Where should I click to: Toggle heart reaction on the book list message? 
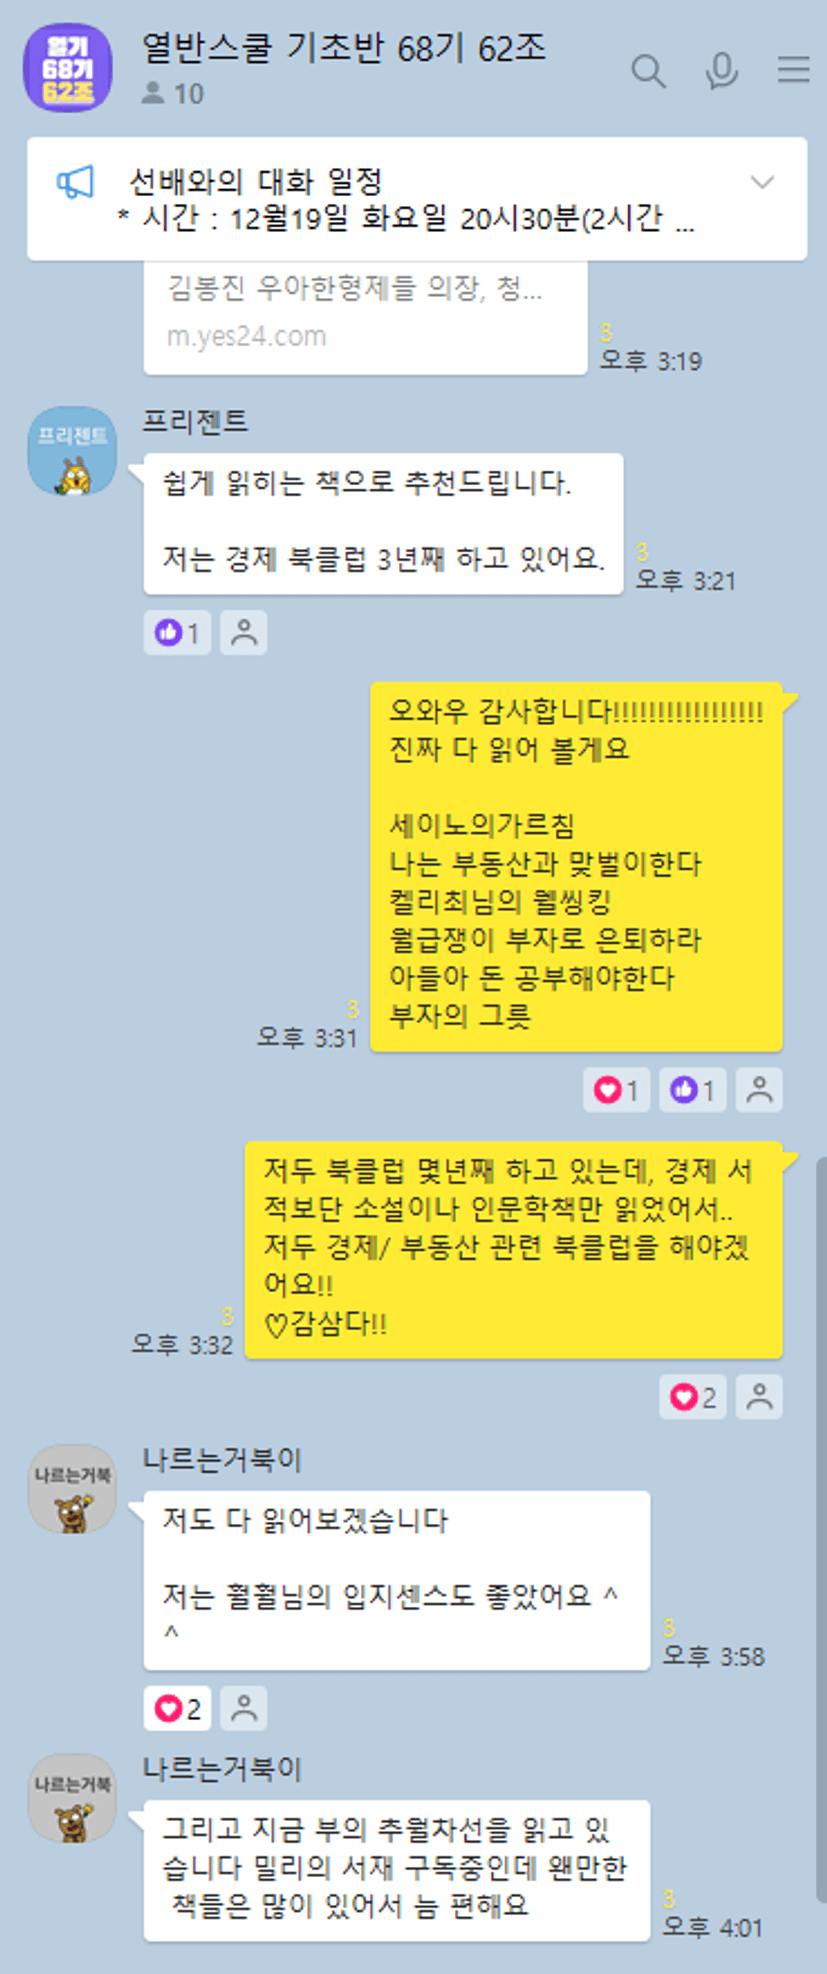(x=617, y=1090)
